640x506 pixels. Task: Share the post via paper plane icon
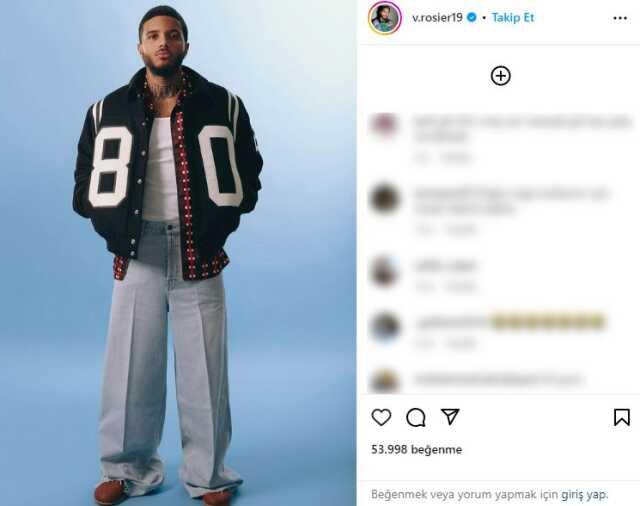(451, 417)
